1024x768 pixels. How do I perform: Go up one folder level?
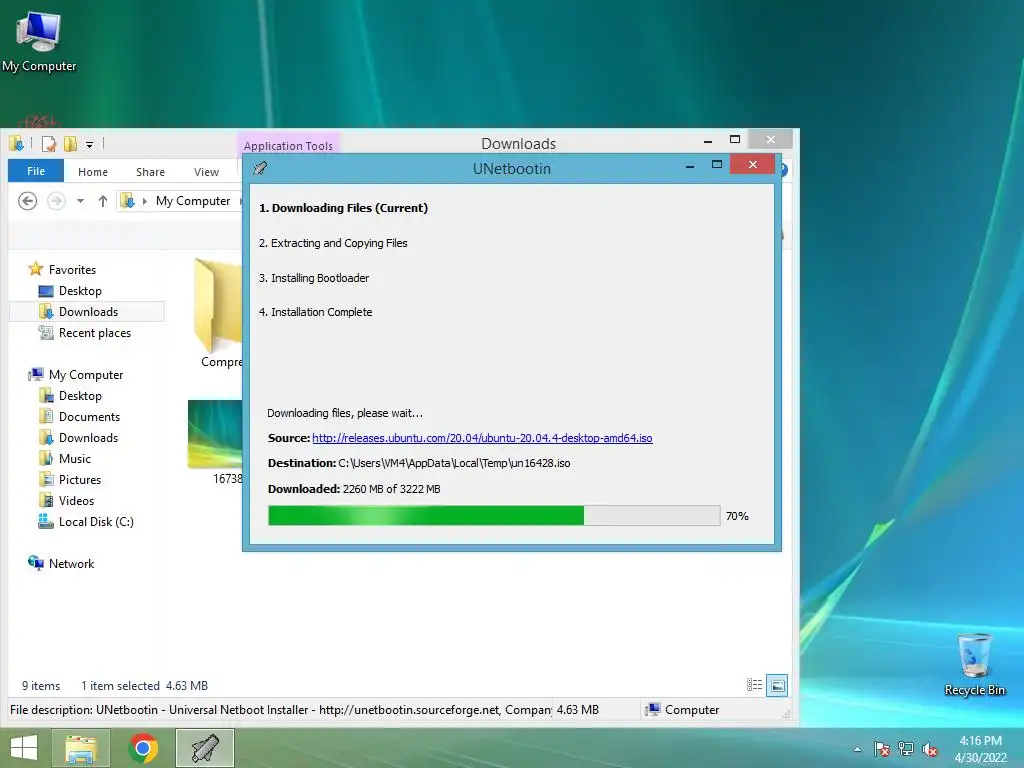pos(103,201)
